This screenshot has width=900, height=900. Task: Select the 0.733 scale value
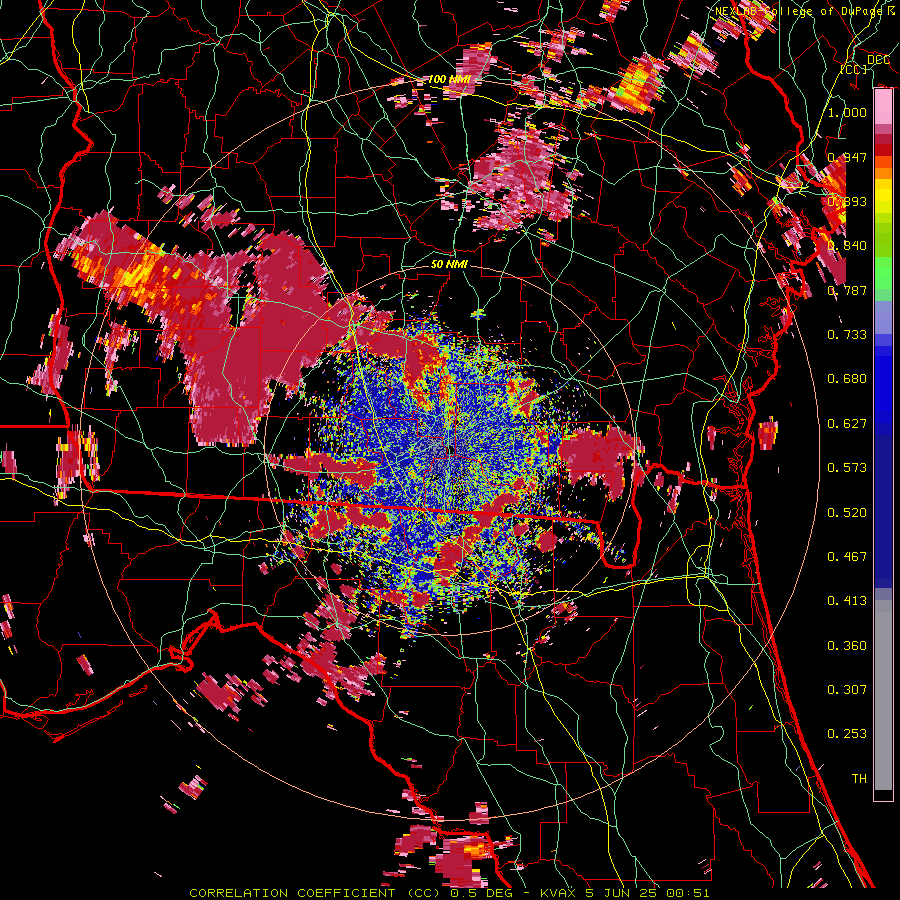pos(847,335)
